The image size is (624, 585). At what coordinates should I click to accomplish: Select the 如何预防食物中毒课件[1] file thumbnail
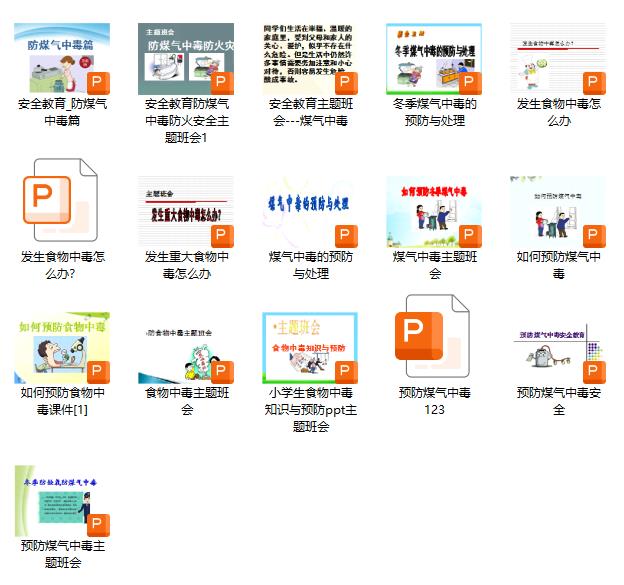(62, 347)
